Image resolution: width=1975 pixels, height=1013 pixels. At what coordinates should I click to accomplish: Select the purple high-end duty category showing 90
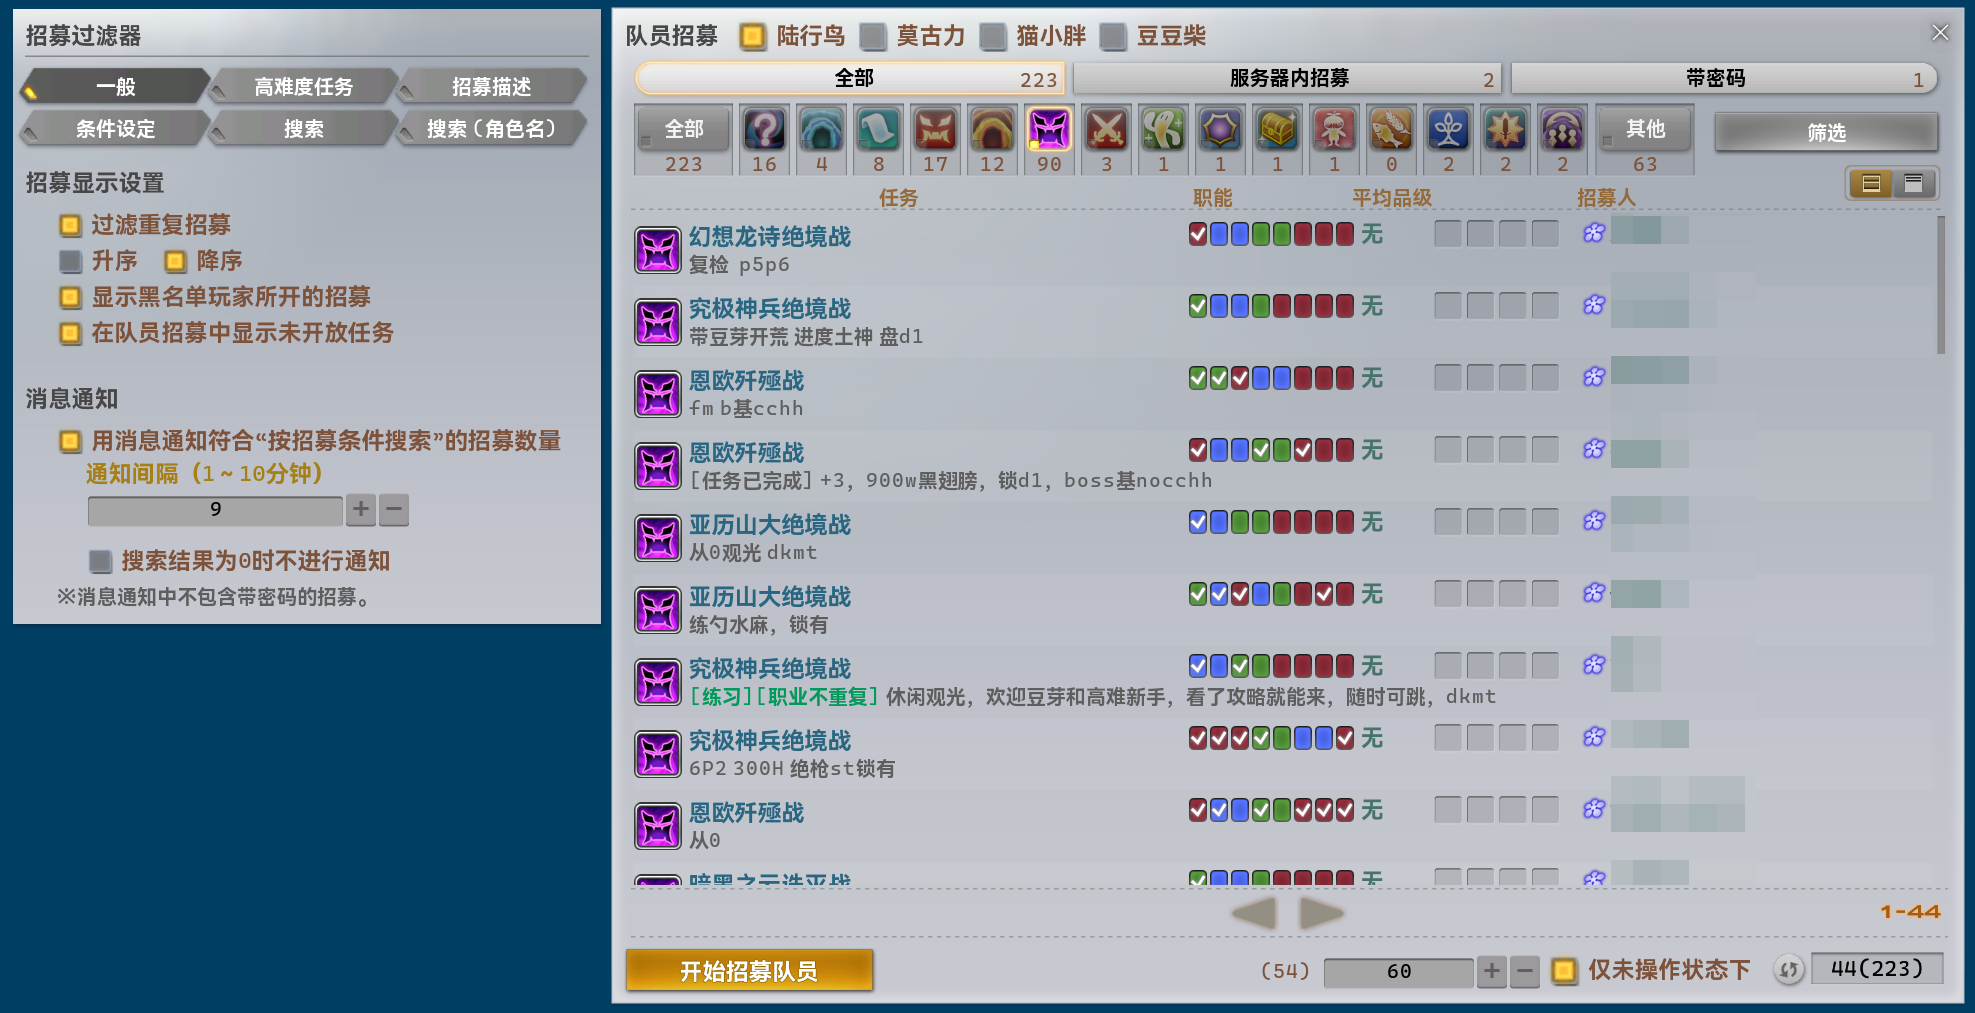1049,130
